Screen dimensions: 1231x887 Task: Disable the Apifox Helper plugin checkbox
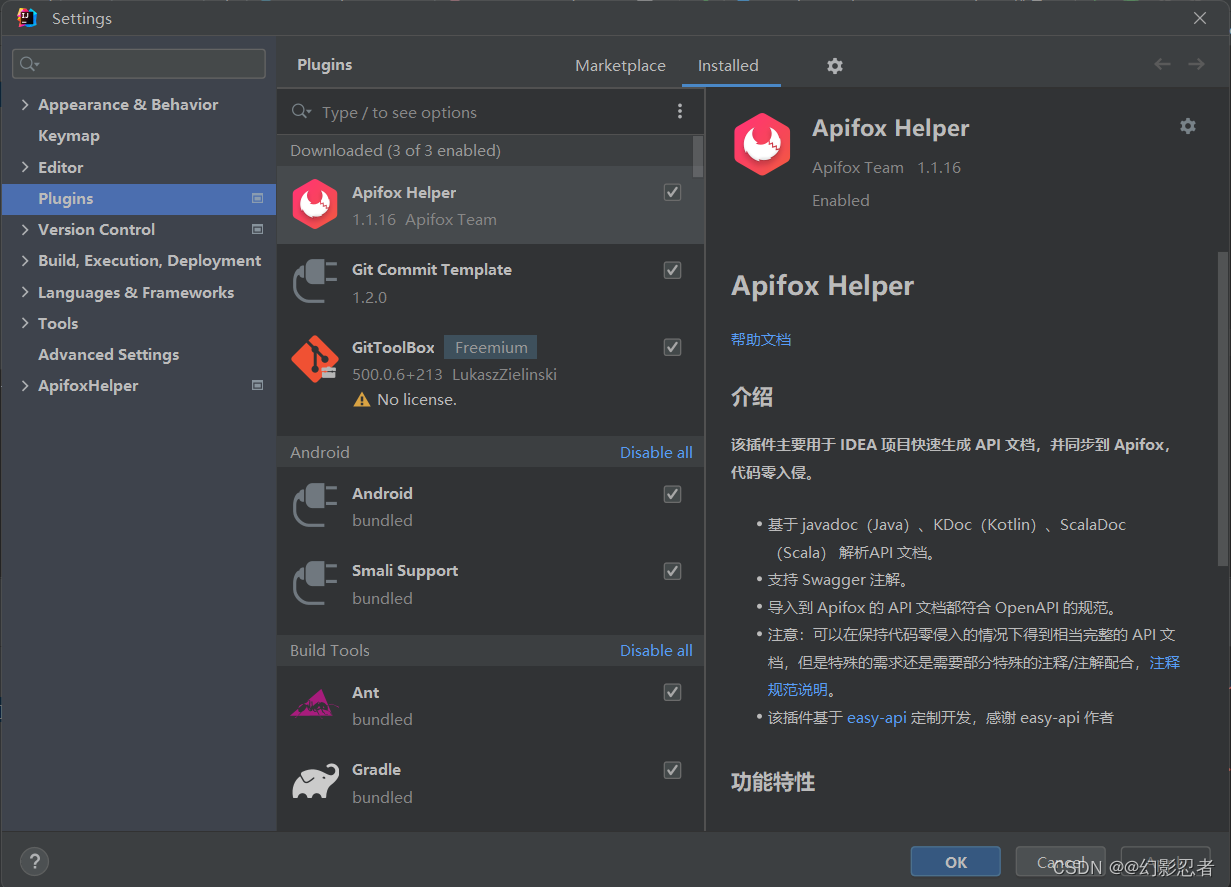673,192
